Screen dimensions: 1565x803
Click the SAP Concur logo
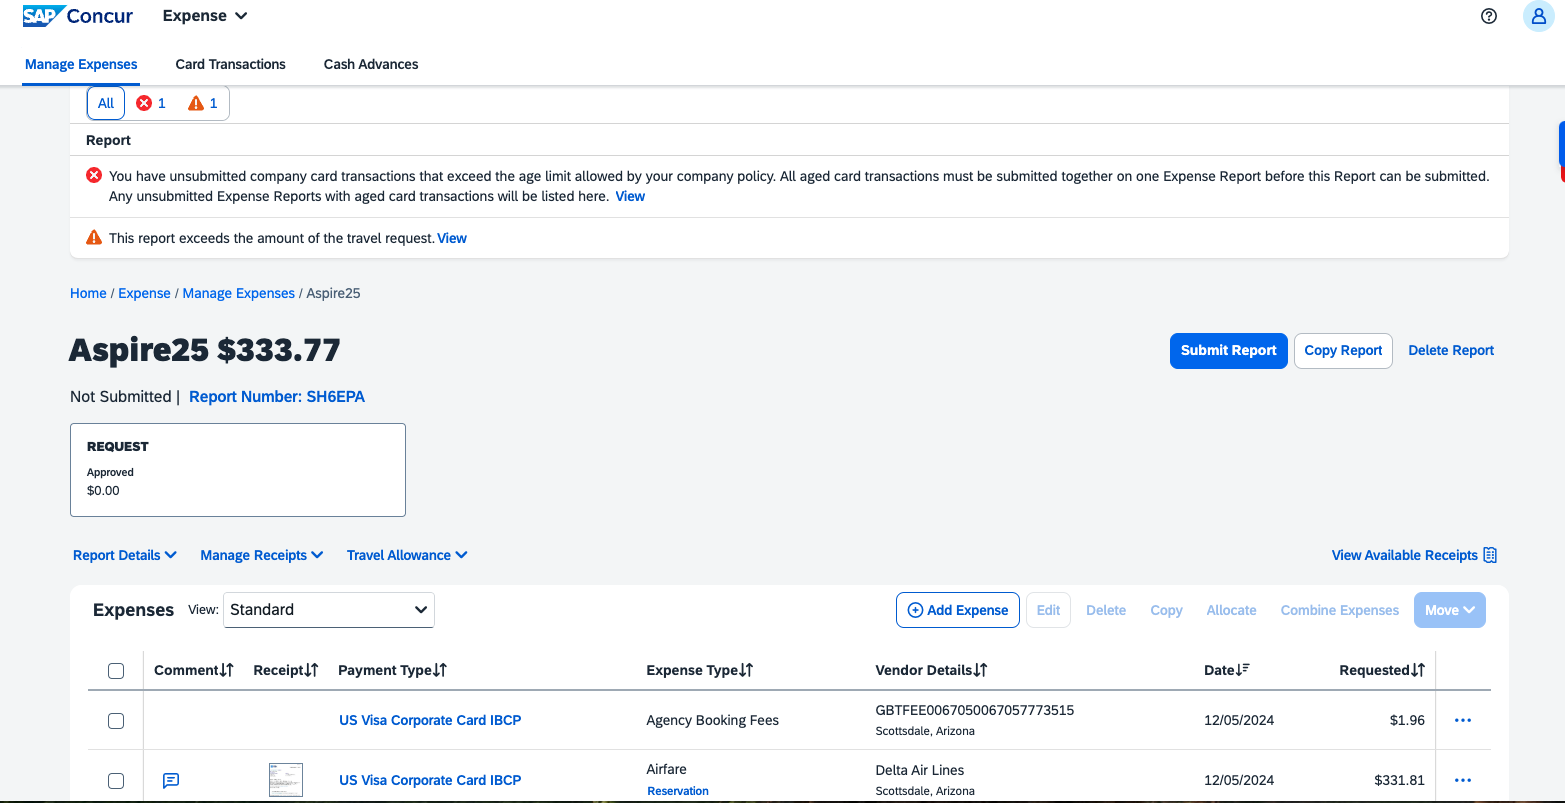point(78,16)
